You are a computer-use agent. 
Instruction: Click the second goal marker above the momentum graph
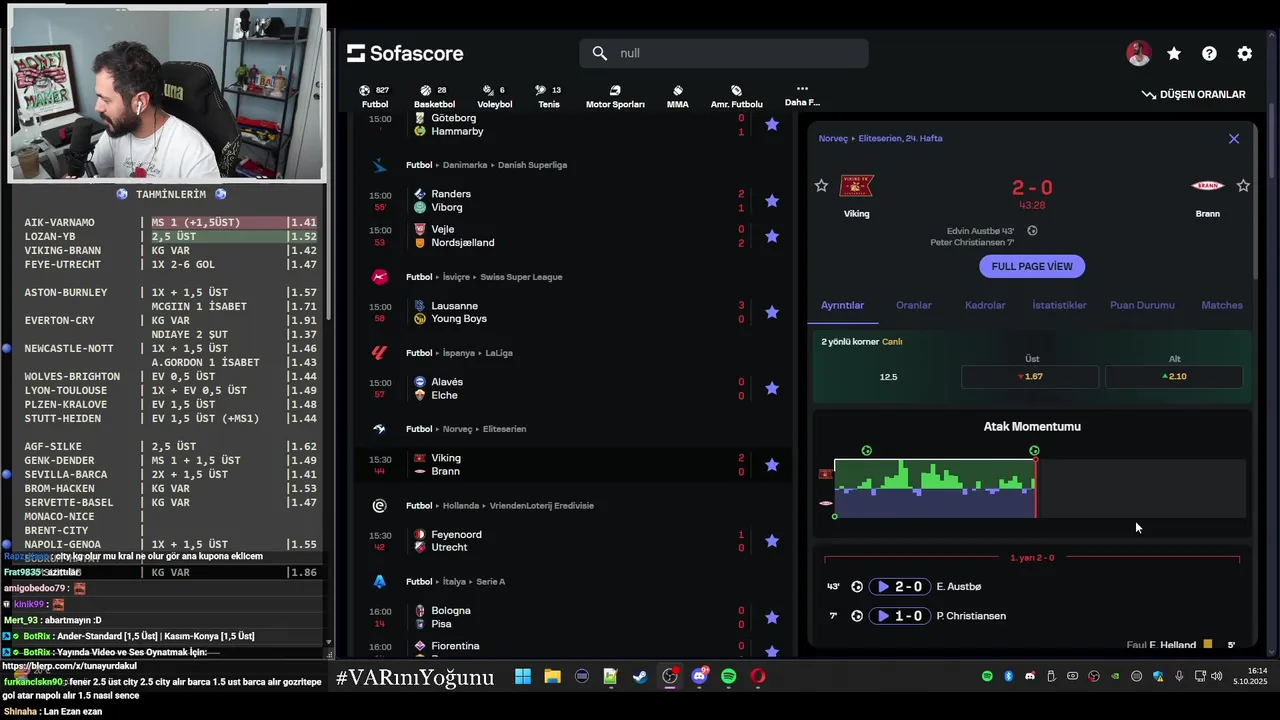1034,451
